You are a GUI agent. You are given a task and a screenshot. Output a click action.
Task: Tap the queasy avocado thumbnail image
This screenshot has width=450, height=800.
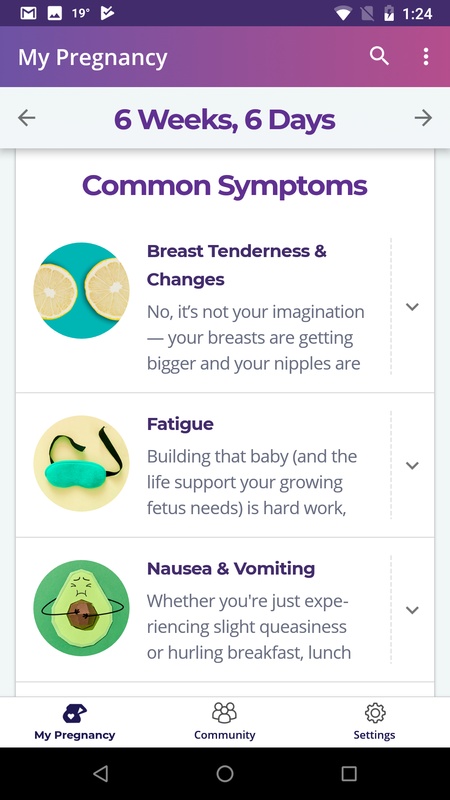pyautogui.click(x=81, y=608)
